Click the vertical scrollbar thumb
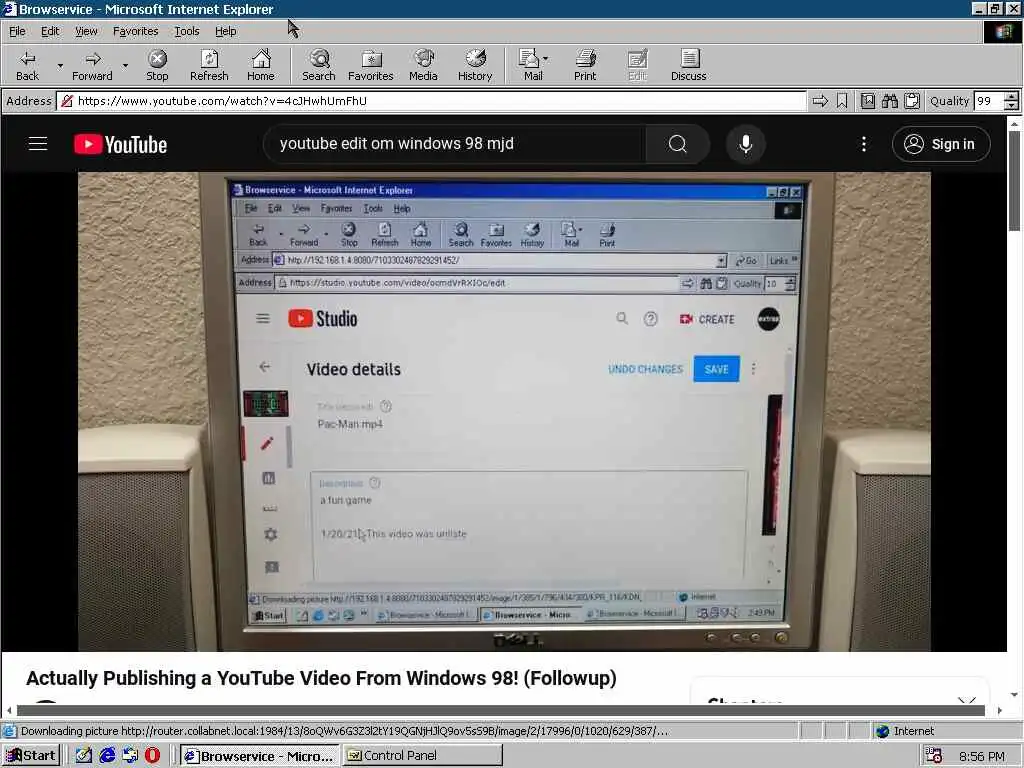This screenshot has width=1024, height=768. point(1014,180)
